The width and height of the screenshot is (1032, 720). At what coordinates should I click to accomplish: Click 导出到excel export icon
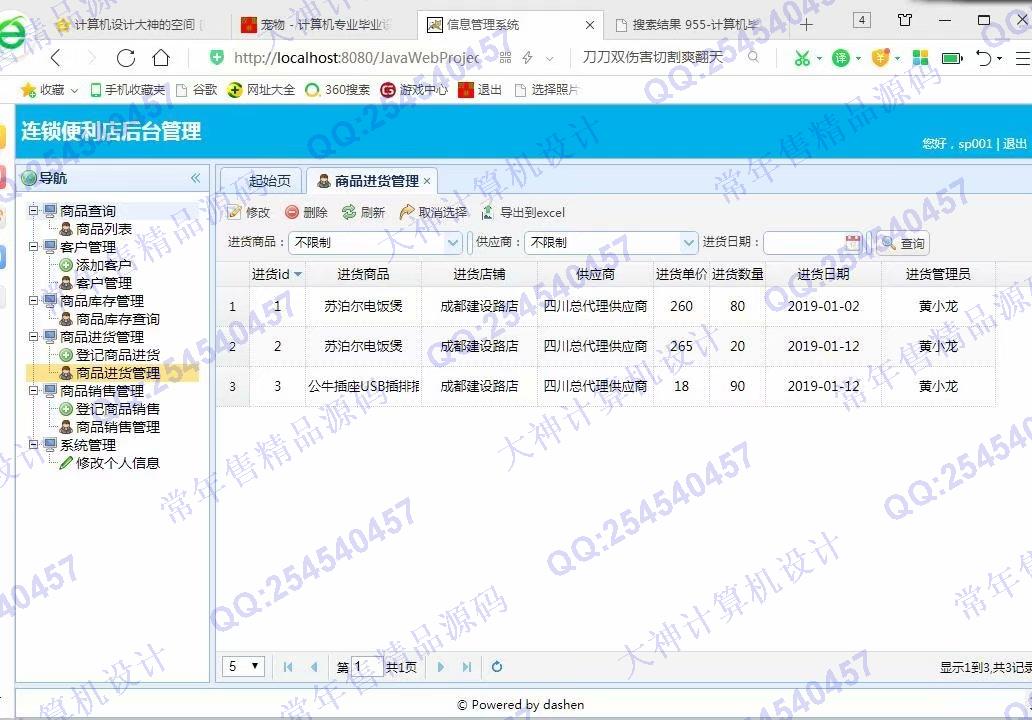488,212
